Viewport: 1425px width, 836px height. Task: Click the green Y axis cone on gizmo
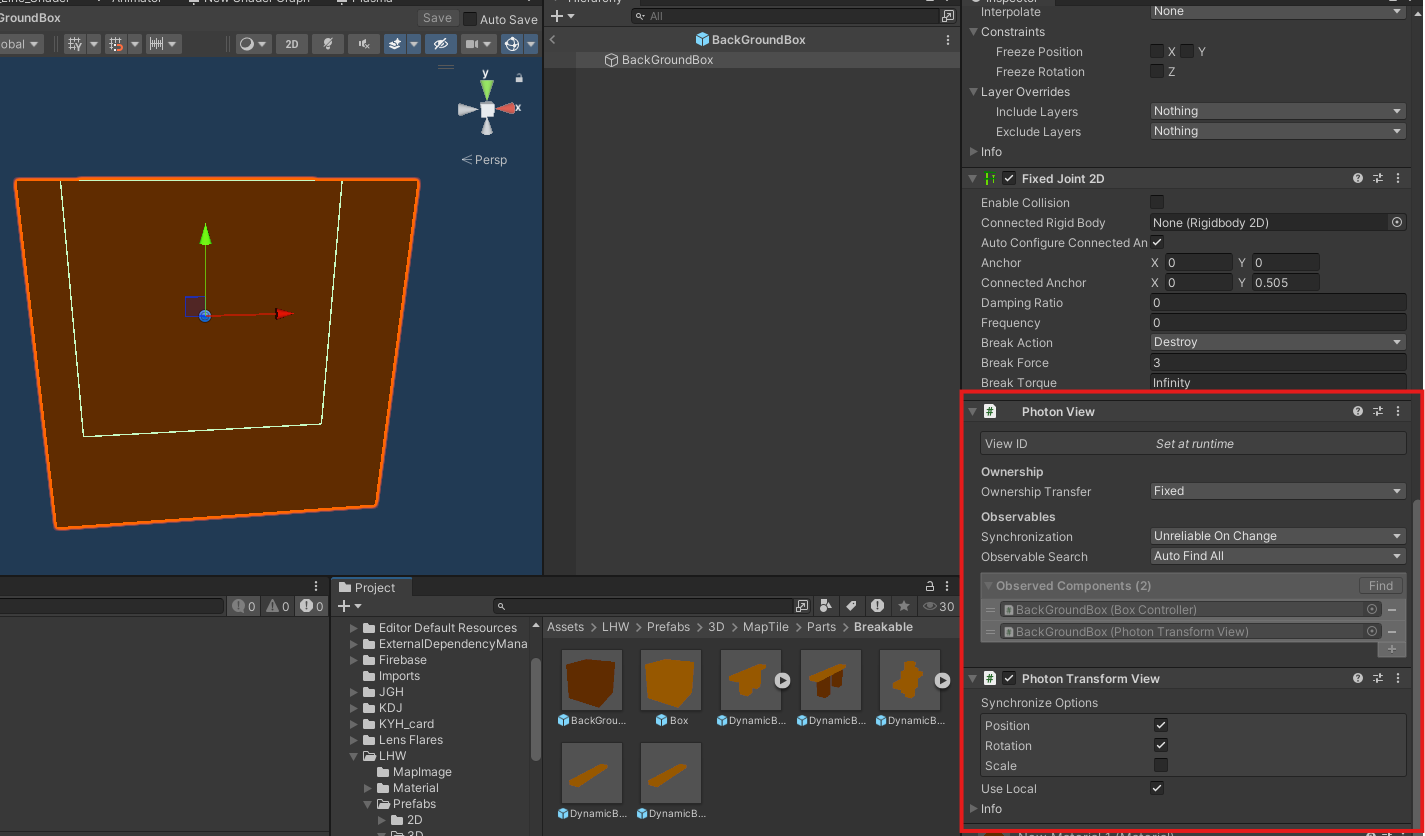(x=486, y=88)
